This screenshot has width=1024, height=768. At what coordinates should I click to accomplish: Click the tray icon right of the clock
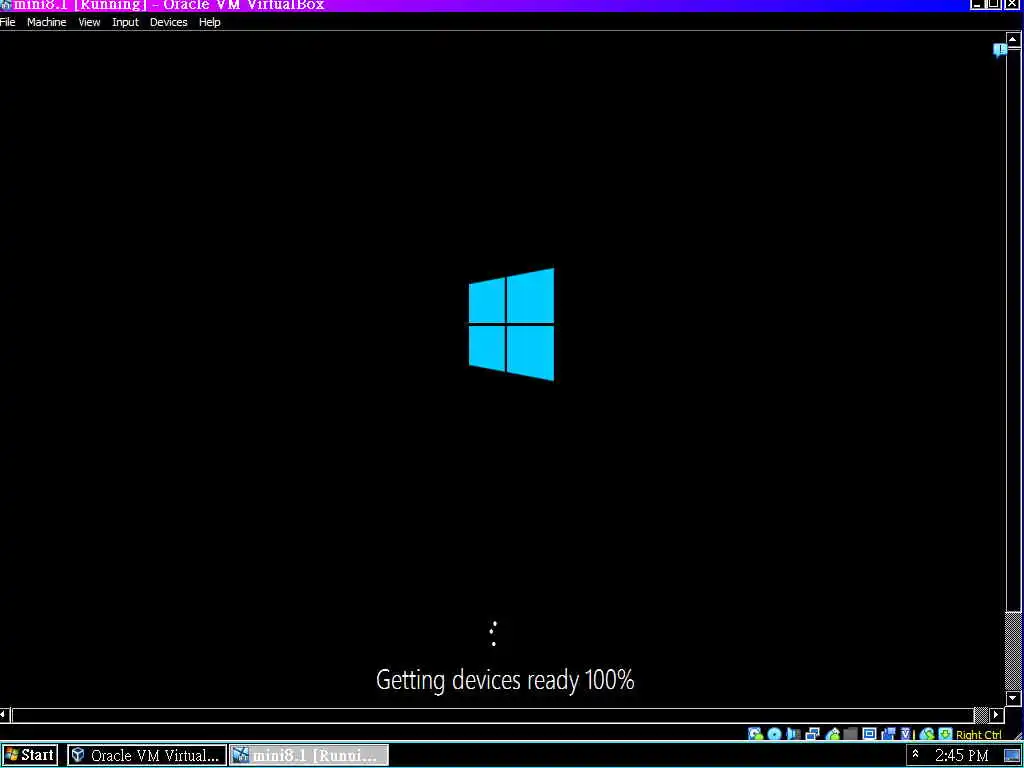click(1012, 756)
